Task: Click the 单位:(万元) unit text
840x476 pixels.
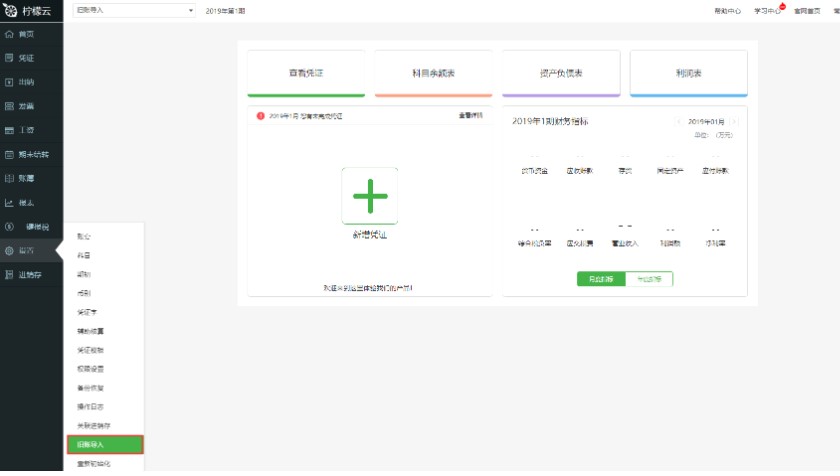Action: pos(713,135)
